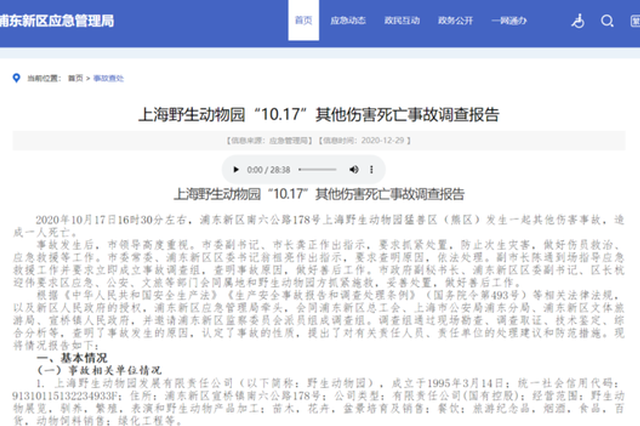Open the accessibility wheelchair icon in header

click(578, 21)
